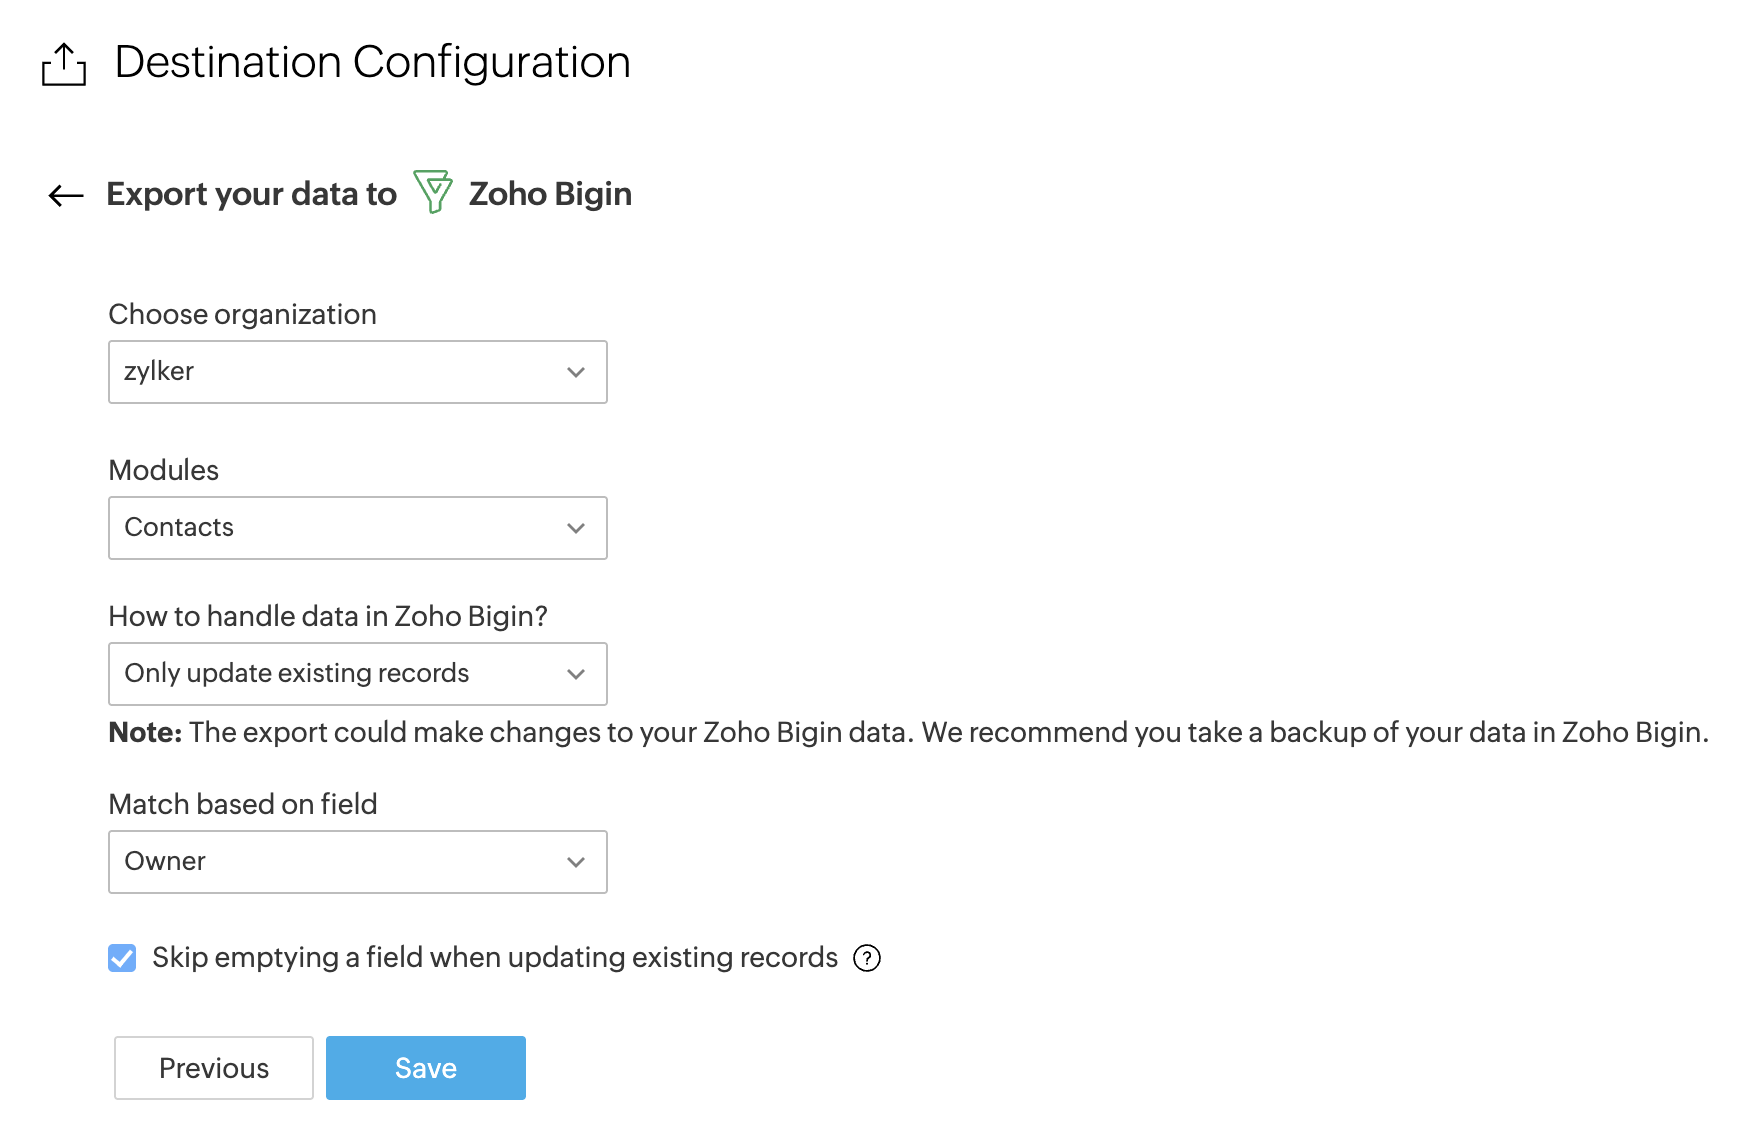
Task: Click the 'Skip emptying a field' label text
Action: tap(494, 958)
